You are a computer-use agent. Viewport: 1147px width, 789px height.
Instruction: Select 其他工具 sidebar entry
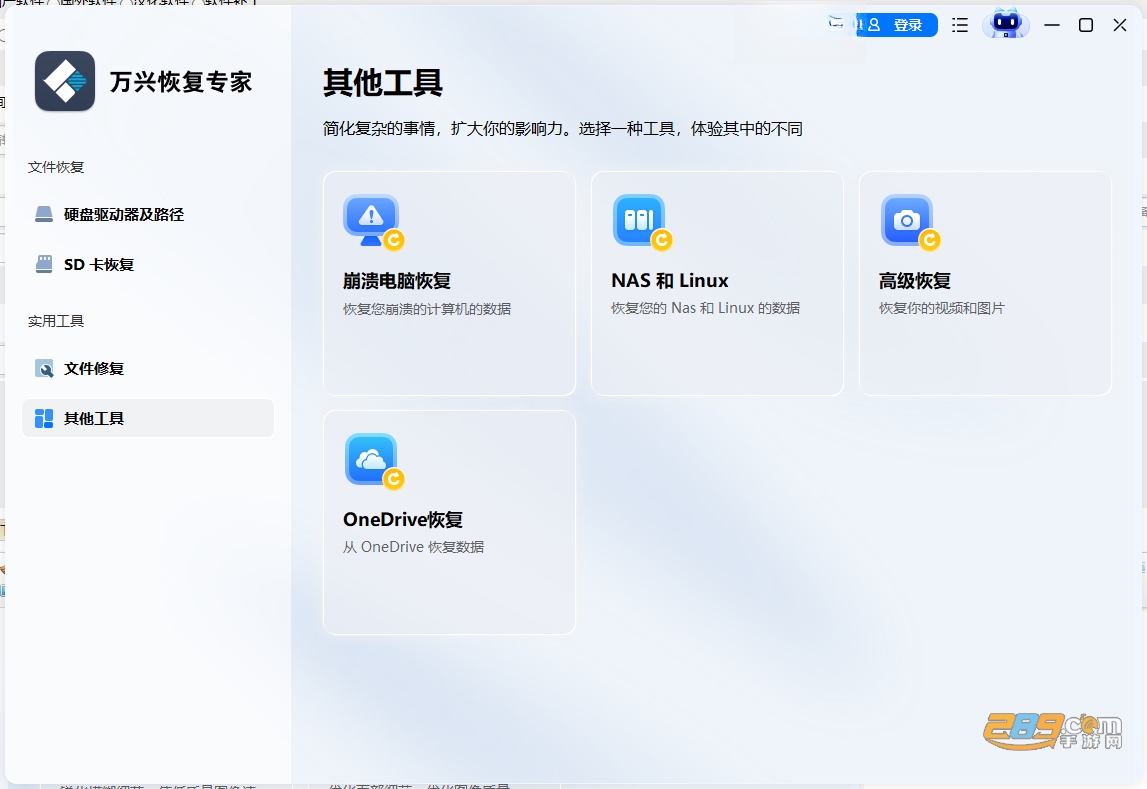click(x=148, y=418)
